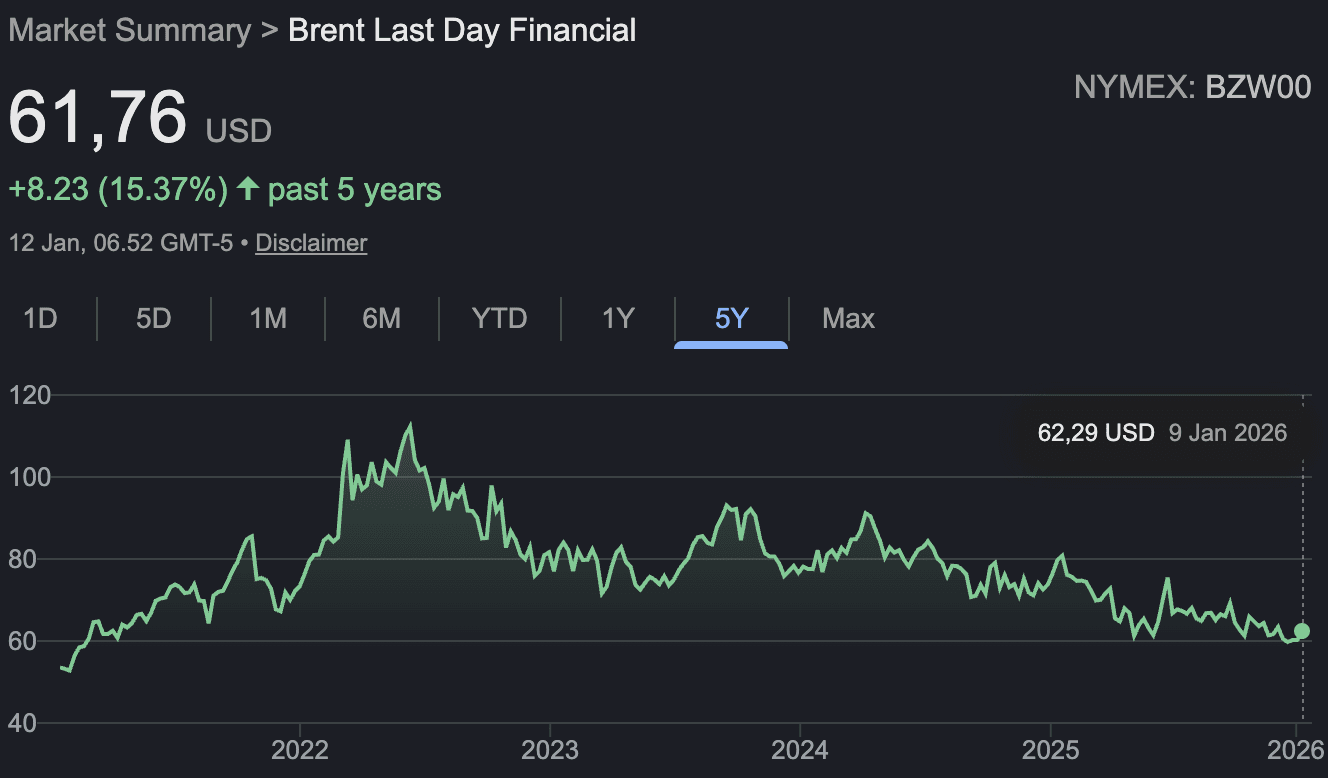Switch to the 6M chart view
The image size is (1328, 778).
point(381,318)
